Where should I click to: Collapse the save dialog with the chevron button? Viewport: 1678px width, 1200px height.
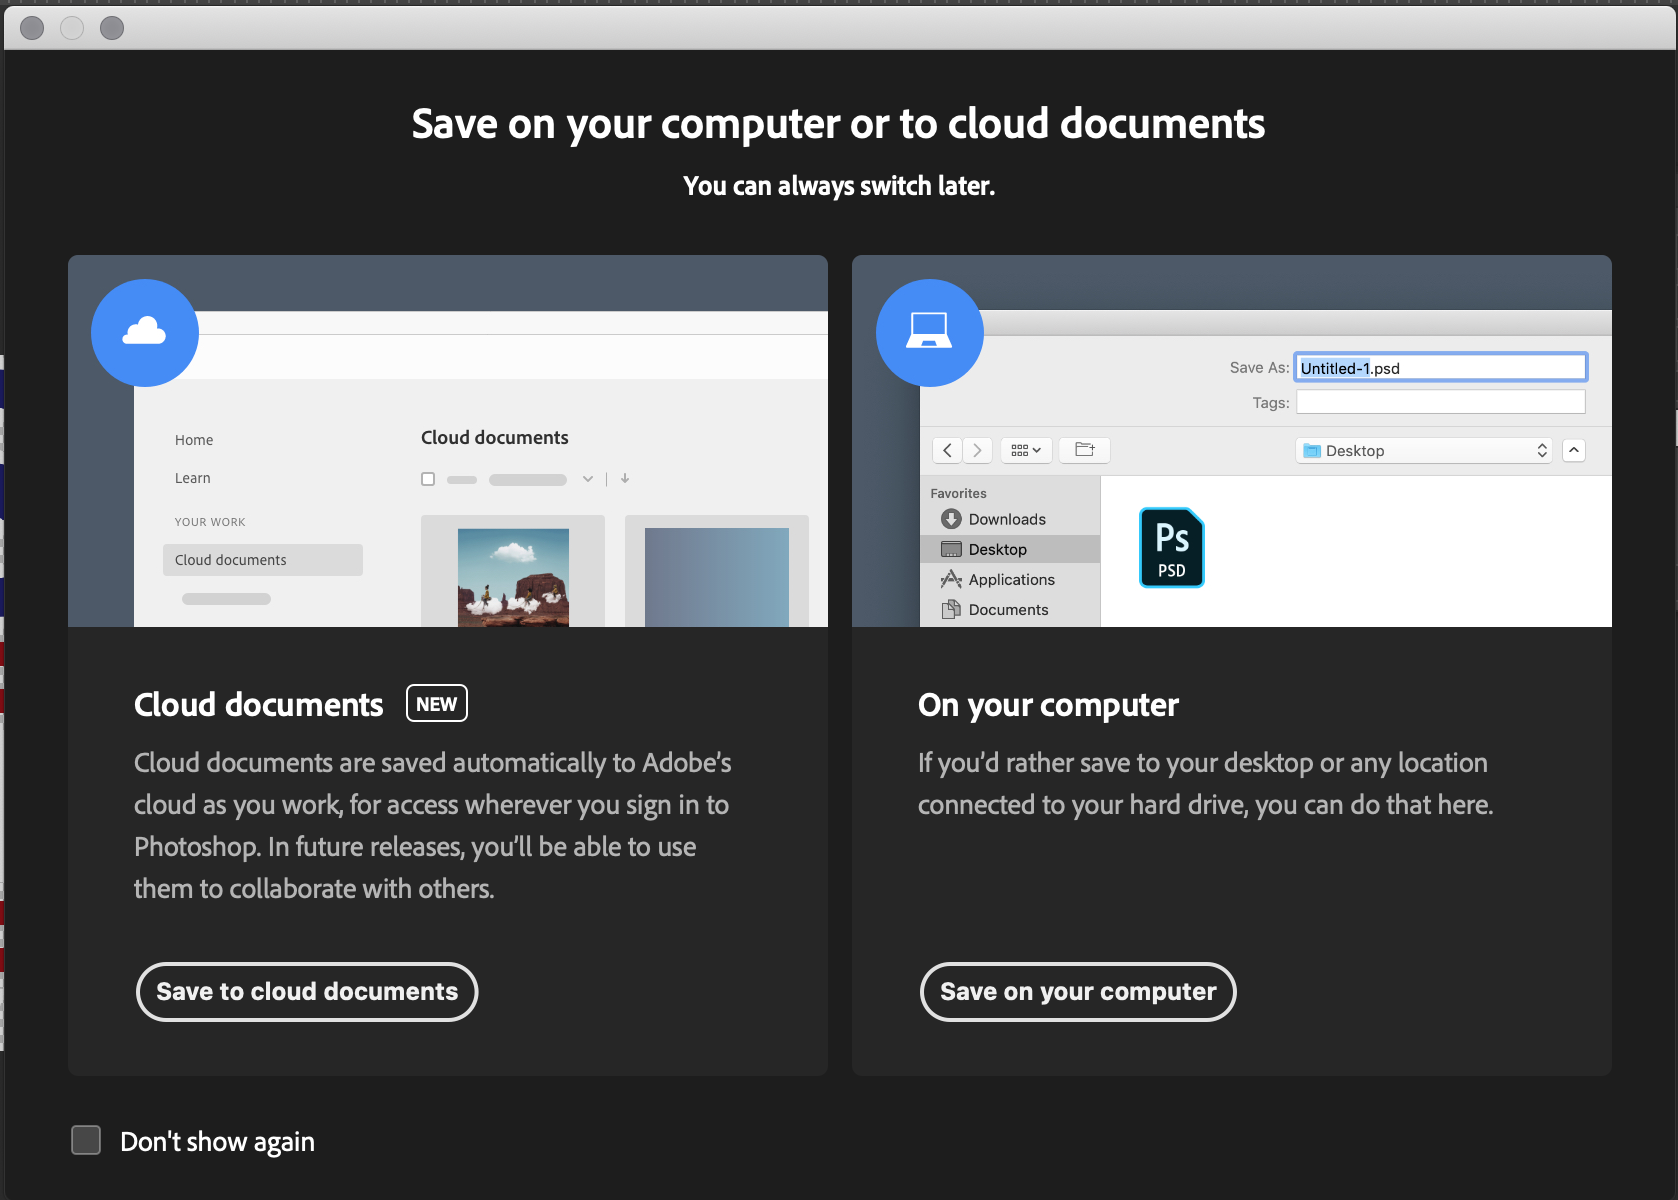(x=1574, y=450)
